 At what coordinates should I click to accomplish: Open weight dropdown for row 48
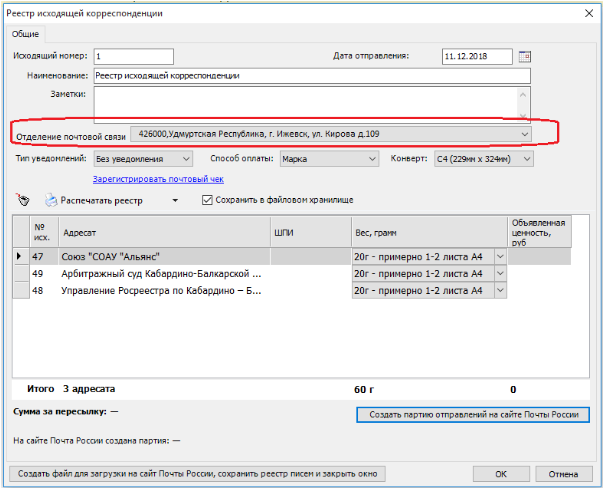(501, 290)
